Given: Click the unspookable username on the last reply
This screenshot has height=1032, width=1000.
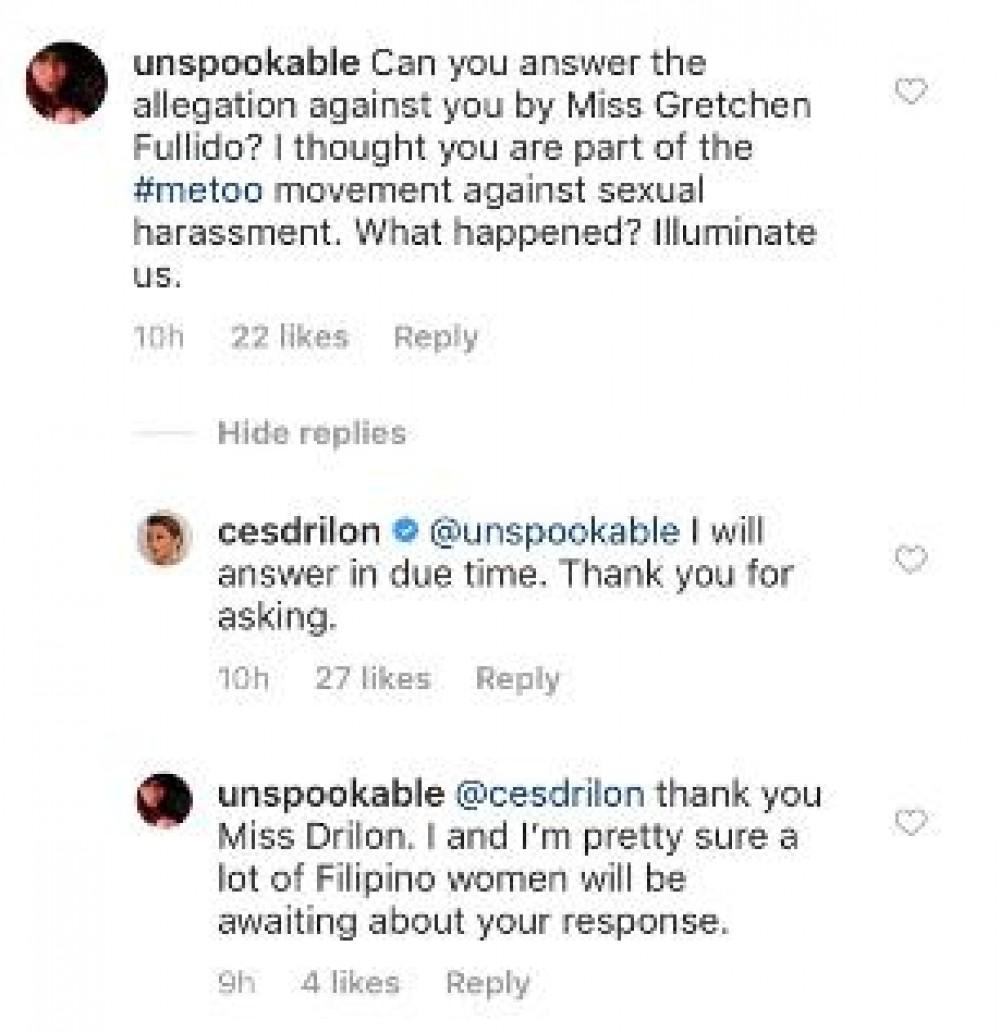Looking at the screenshot, I should tap(330, 795).
